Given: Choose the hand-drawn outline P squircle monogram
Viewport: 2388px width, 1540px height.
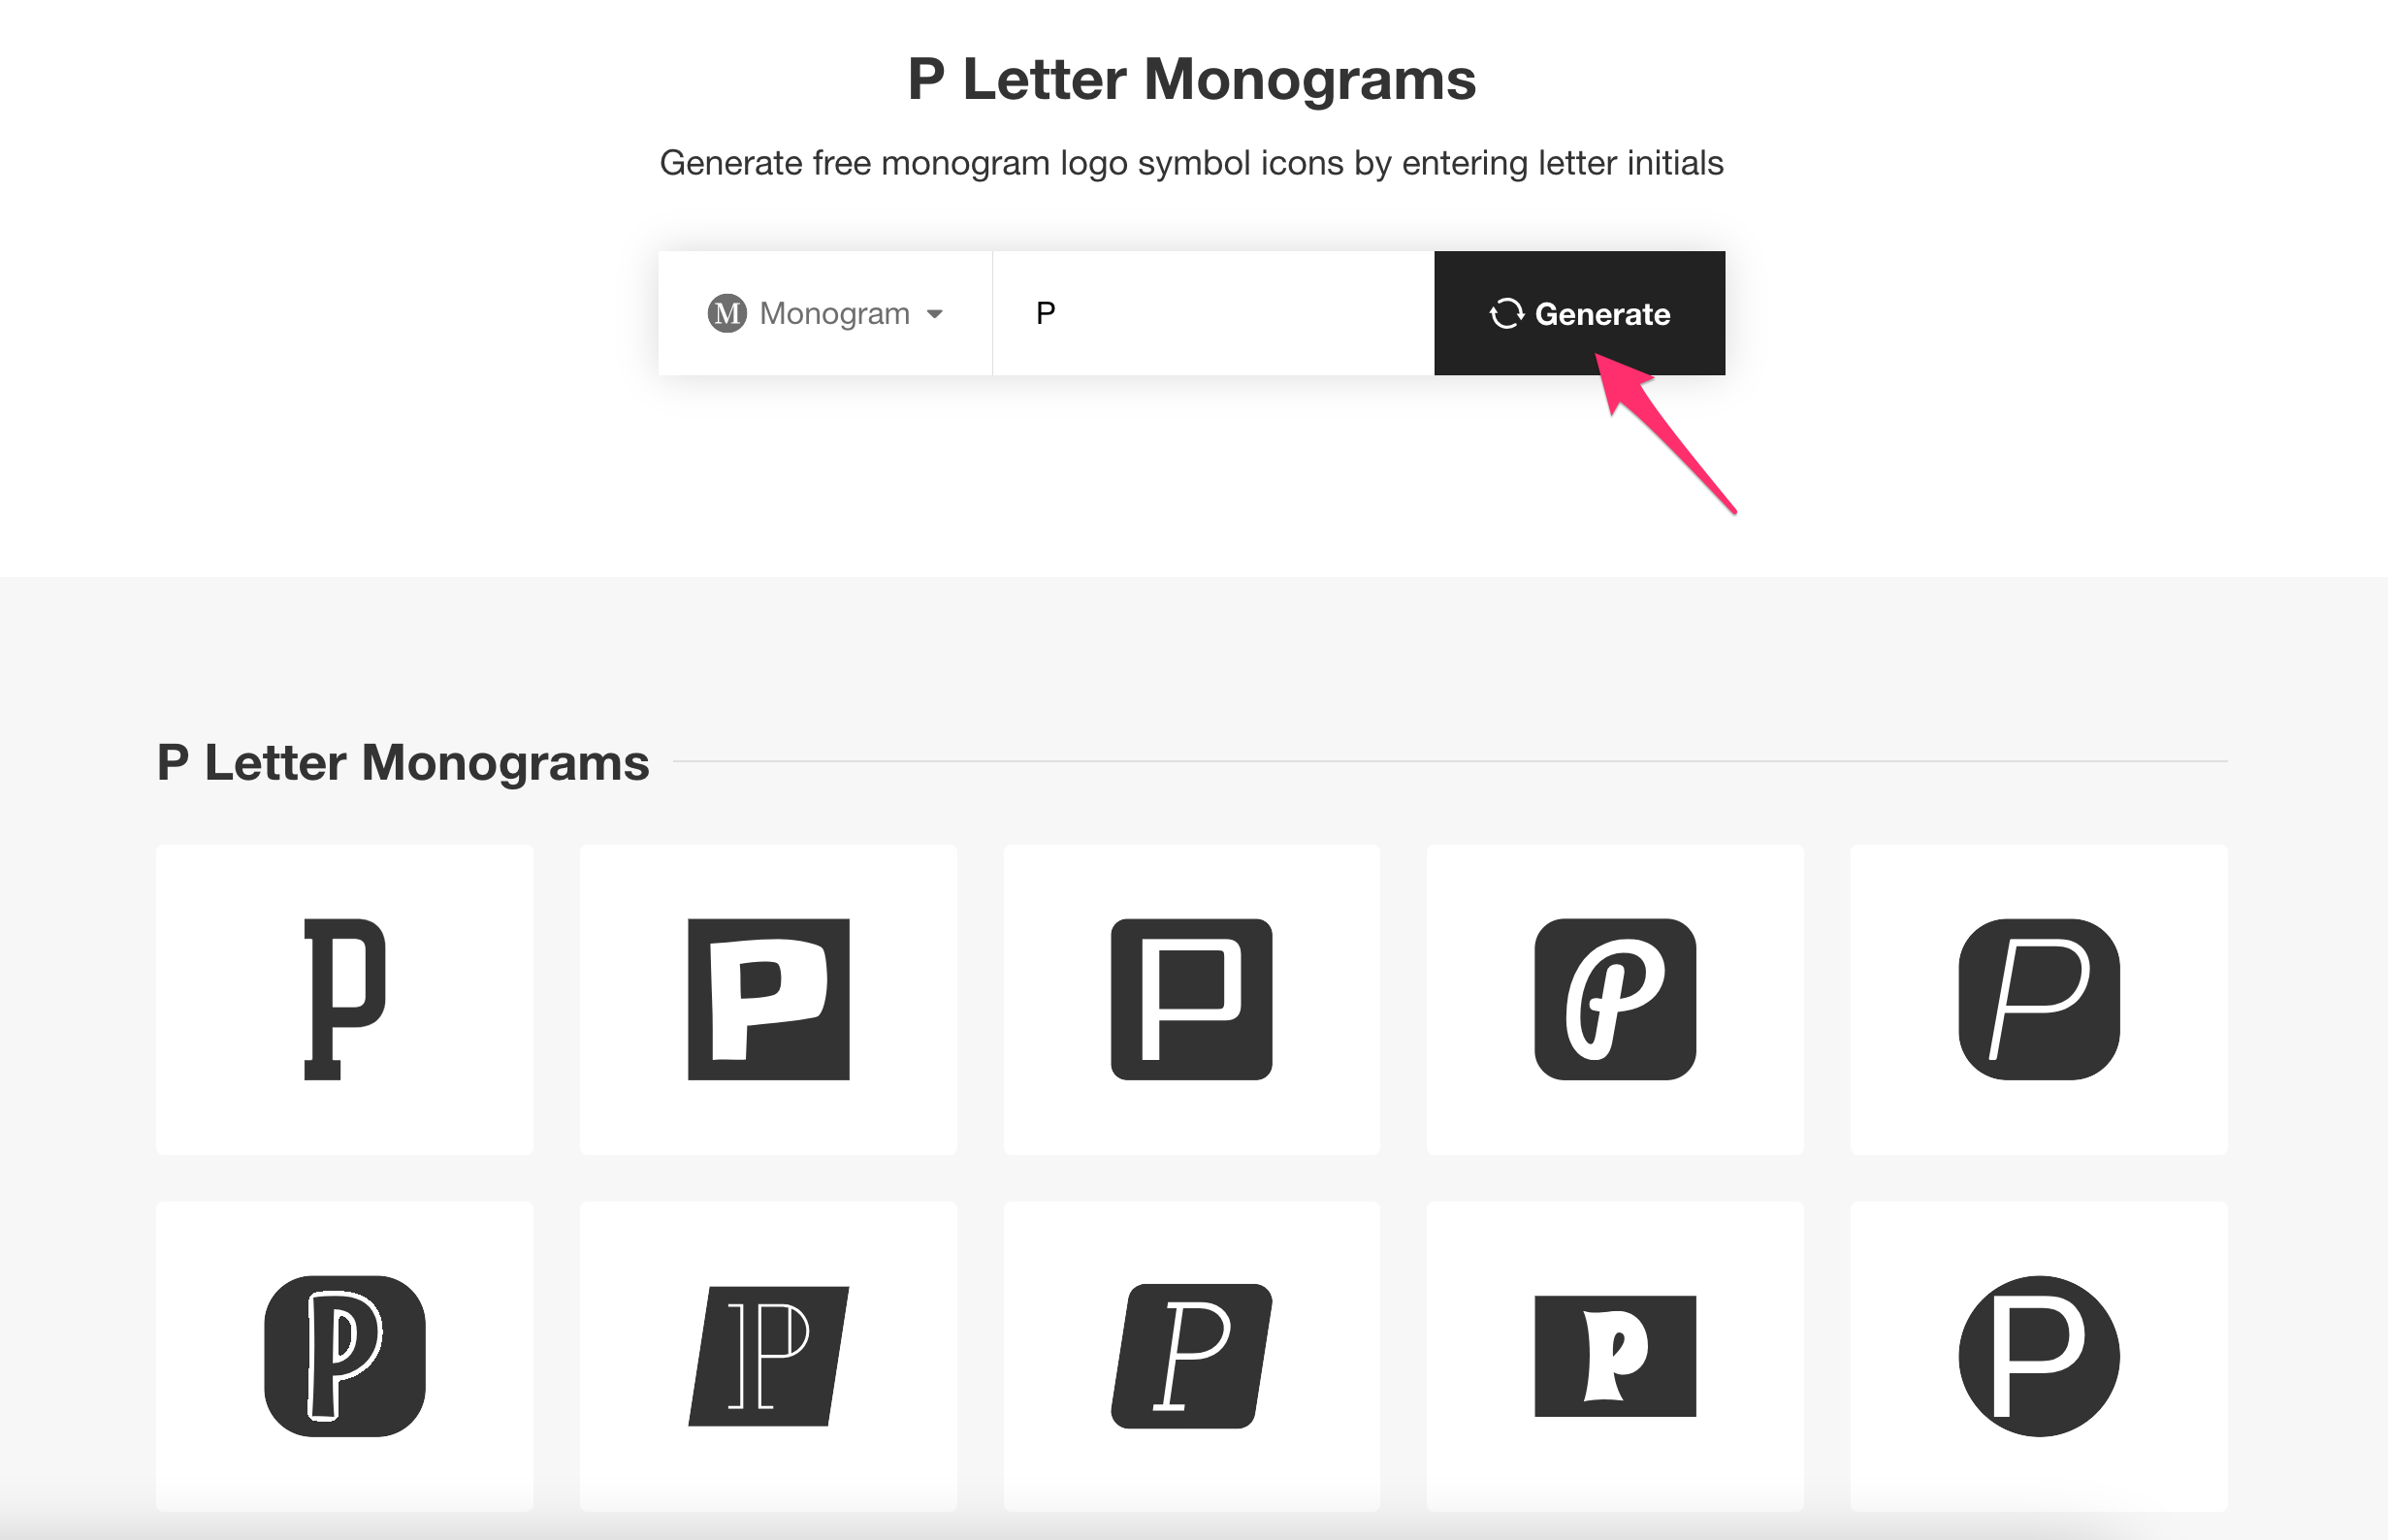Looking at the screenshot, I should tap(344, 1356).
